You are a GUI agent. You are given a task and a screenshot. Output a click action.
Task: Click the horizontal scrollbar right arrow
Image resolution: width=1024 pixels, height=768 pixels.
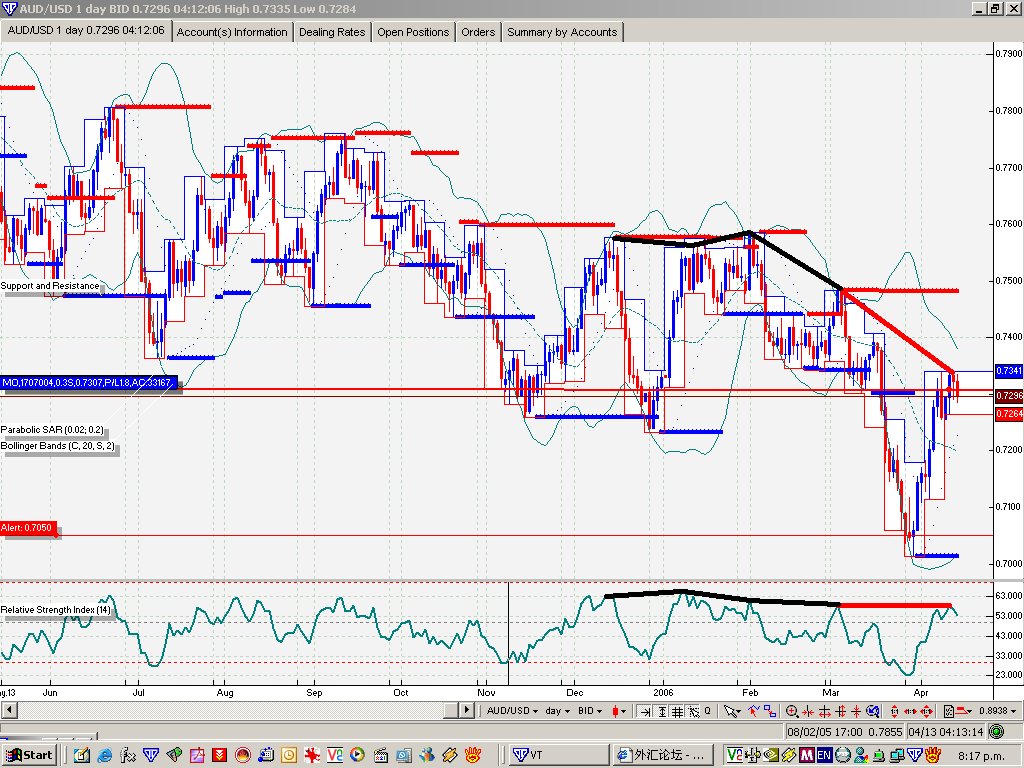[465, 710]
